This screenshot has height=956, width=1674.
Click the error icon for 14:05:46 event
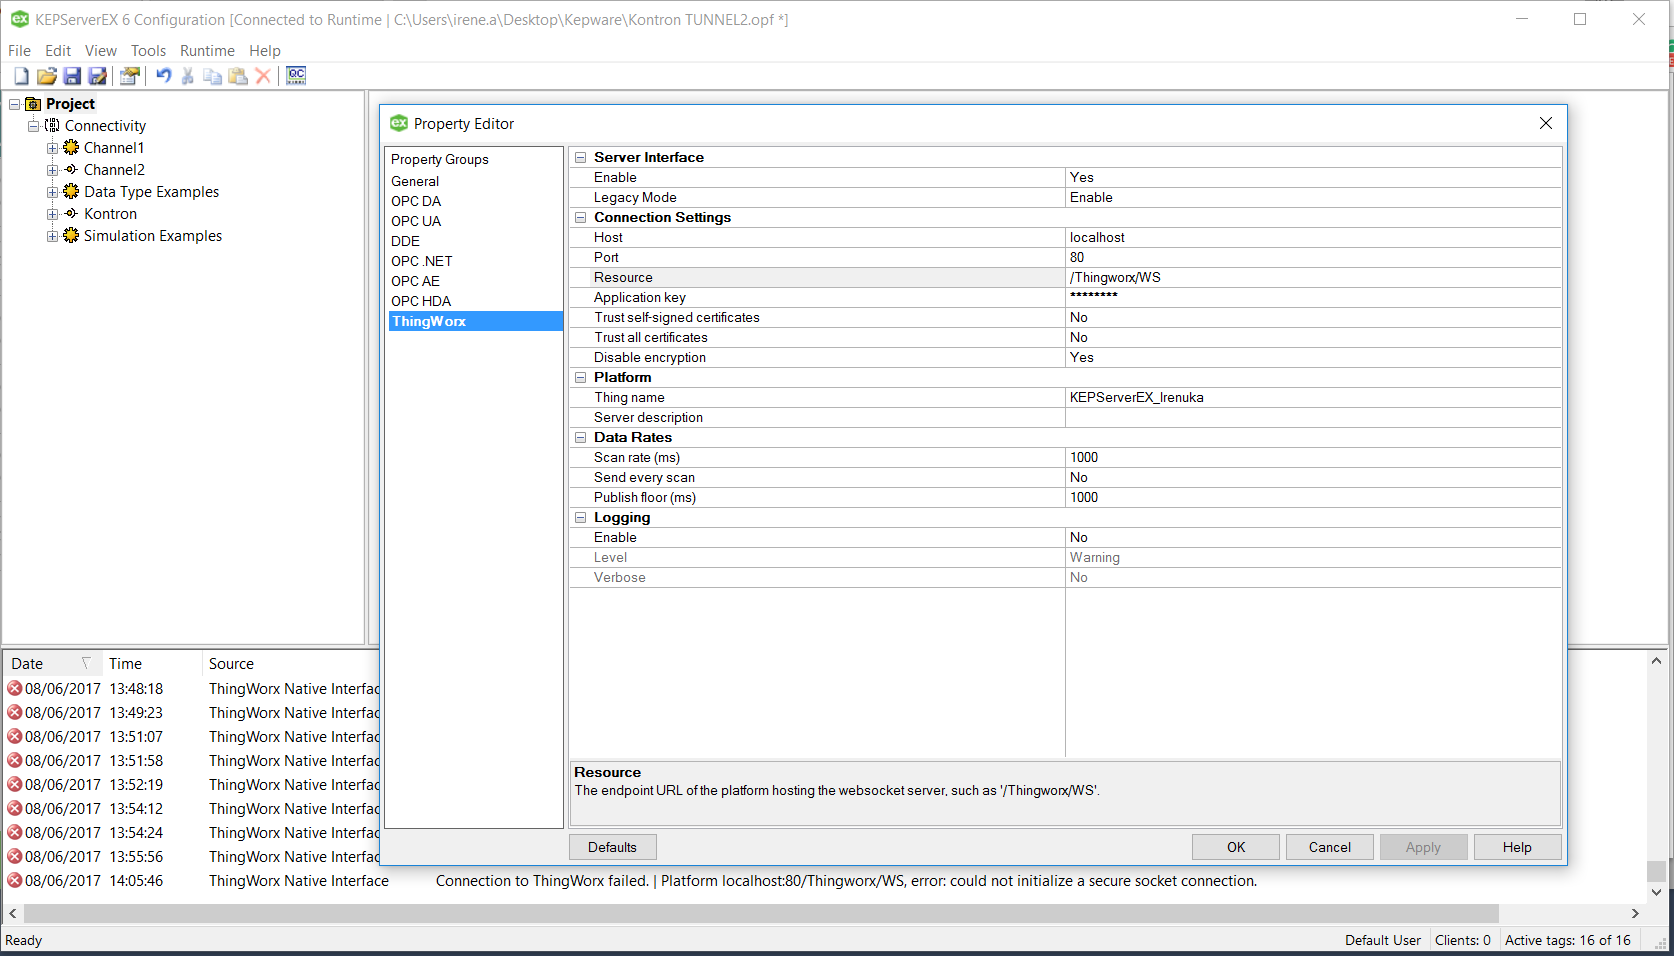point(15,880)
